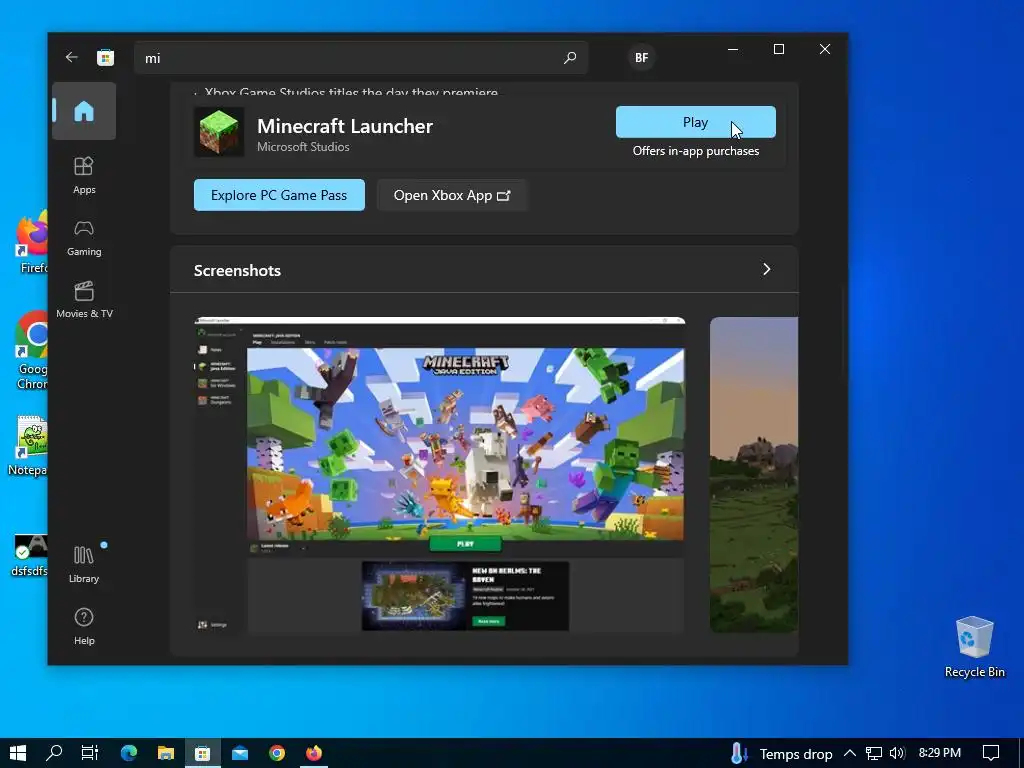Viewport: 1024px width, 768px height.
Task: Click the volume speaker icon in tray
Action: (x=897, y=753)
